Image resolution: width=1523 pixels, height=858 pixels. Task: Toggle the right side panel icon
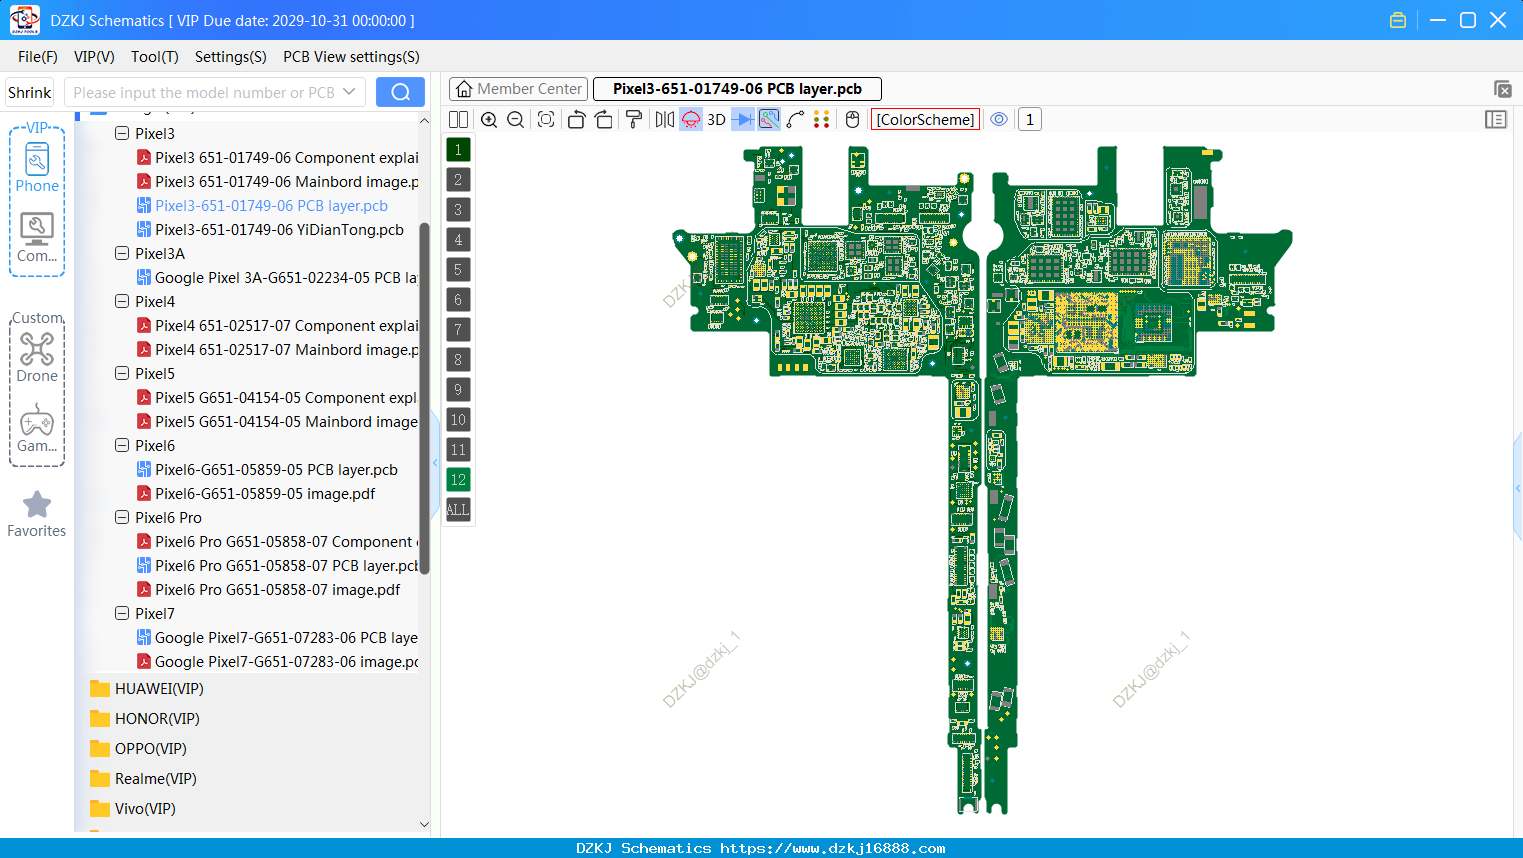pos(1496,120)
